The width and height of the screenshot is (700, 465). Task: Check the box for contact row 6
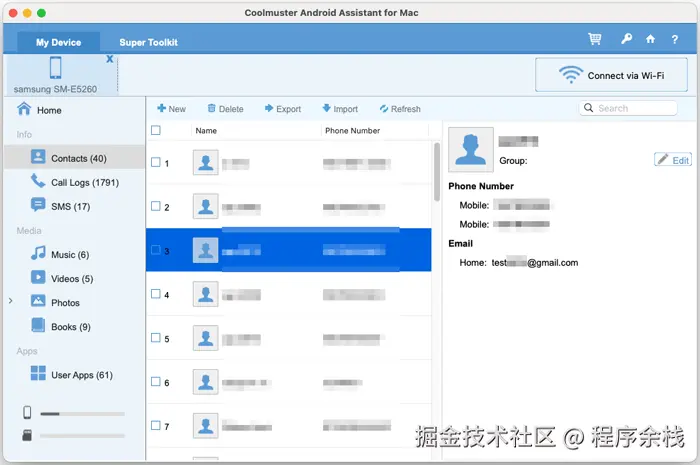tap(155, 381)
